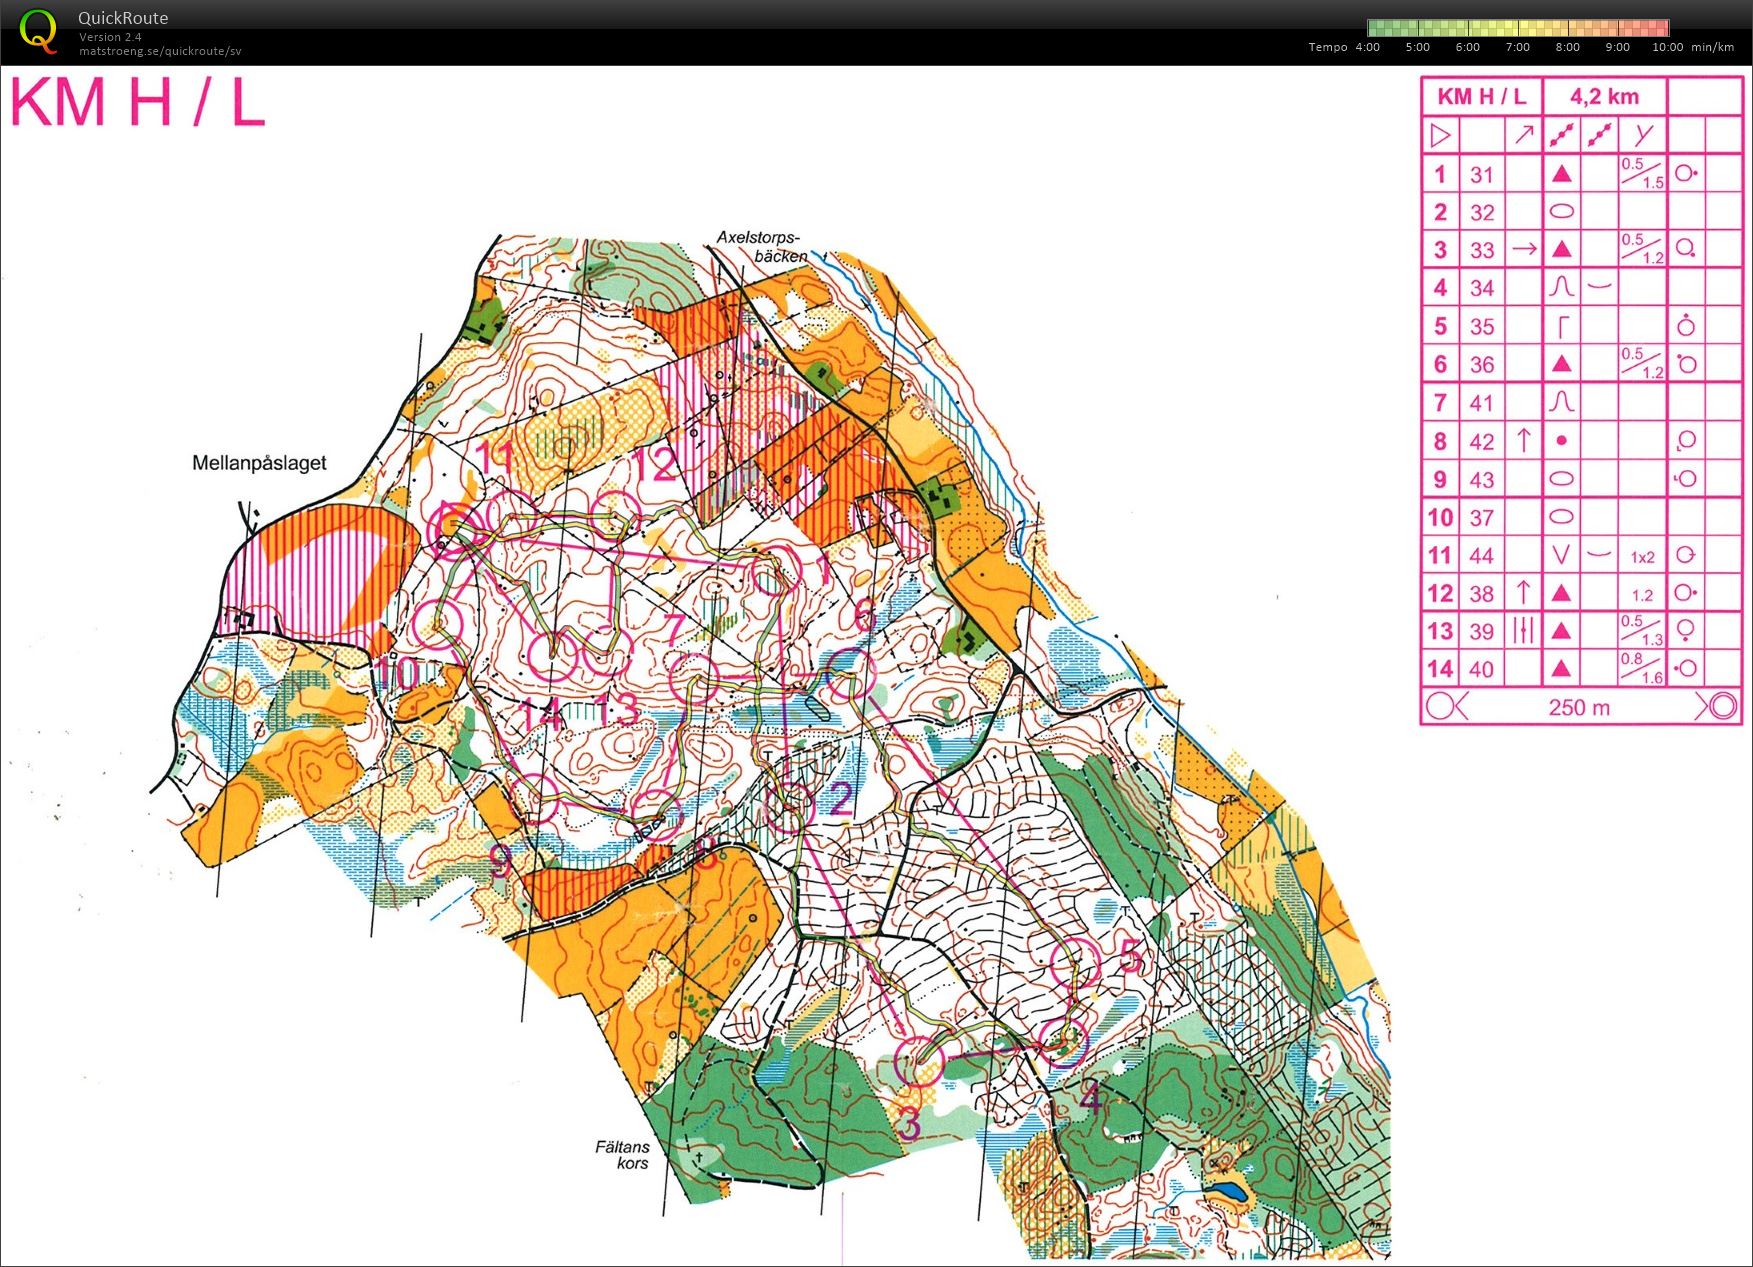
Task: Click the boulder triangle symbol in row 1
Action: 1561,174
